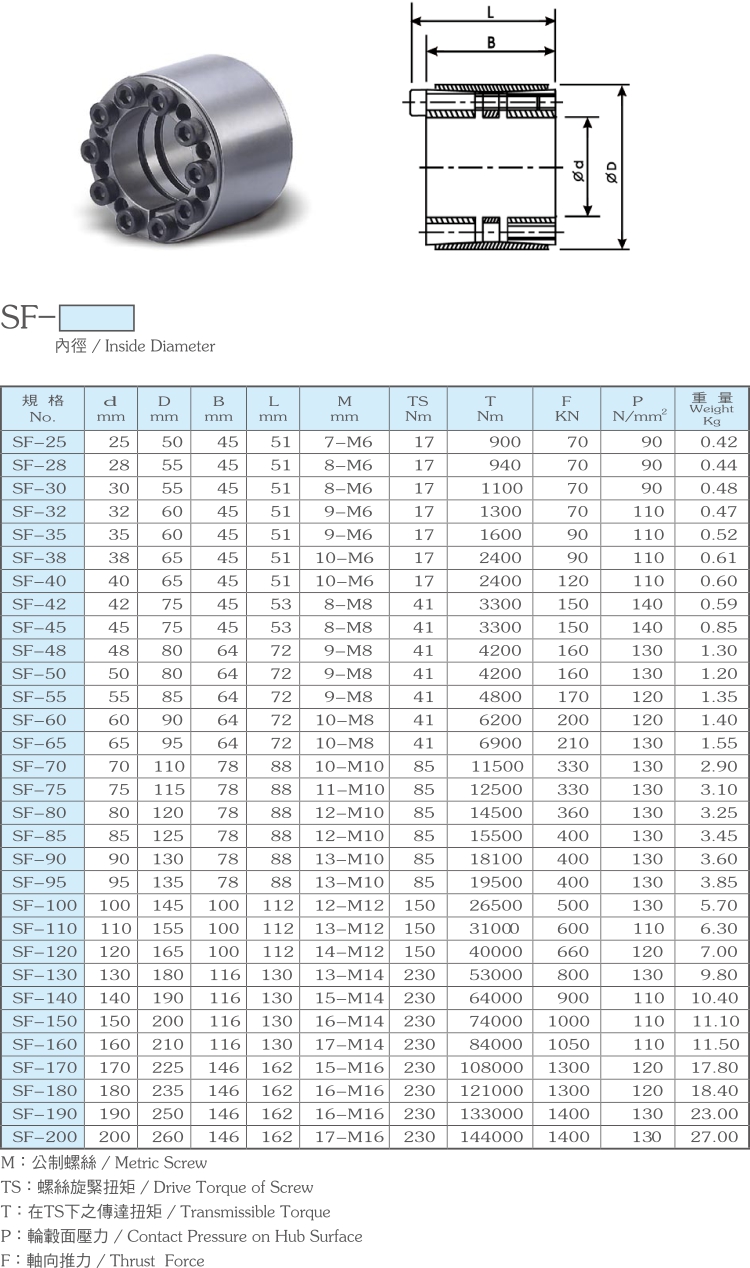Click 'P: Contact Pressure on Hub Surface' legend
This screenshot has width=750, height=1268.
[182, 1236]
